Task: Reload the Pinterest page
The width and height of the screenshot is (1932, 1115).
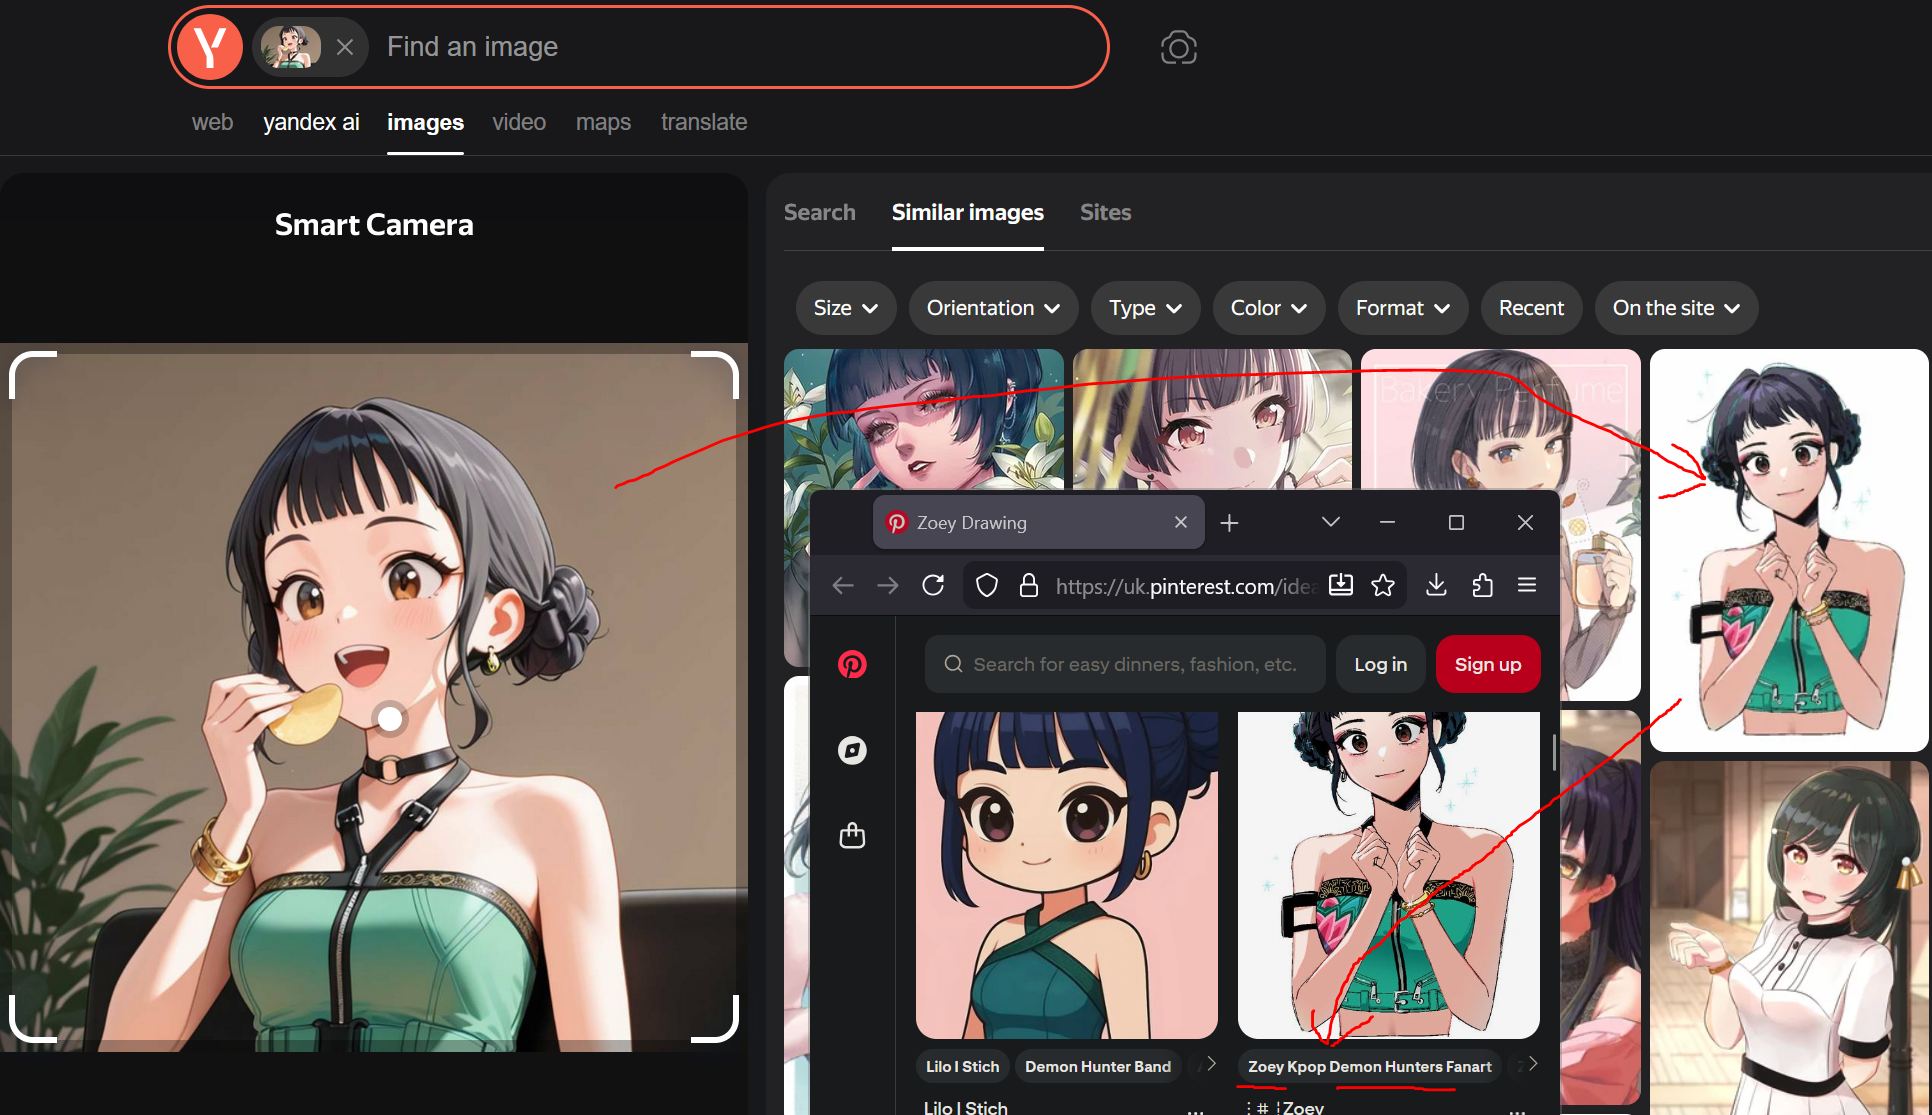Action: pos(933,585)
